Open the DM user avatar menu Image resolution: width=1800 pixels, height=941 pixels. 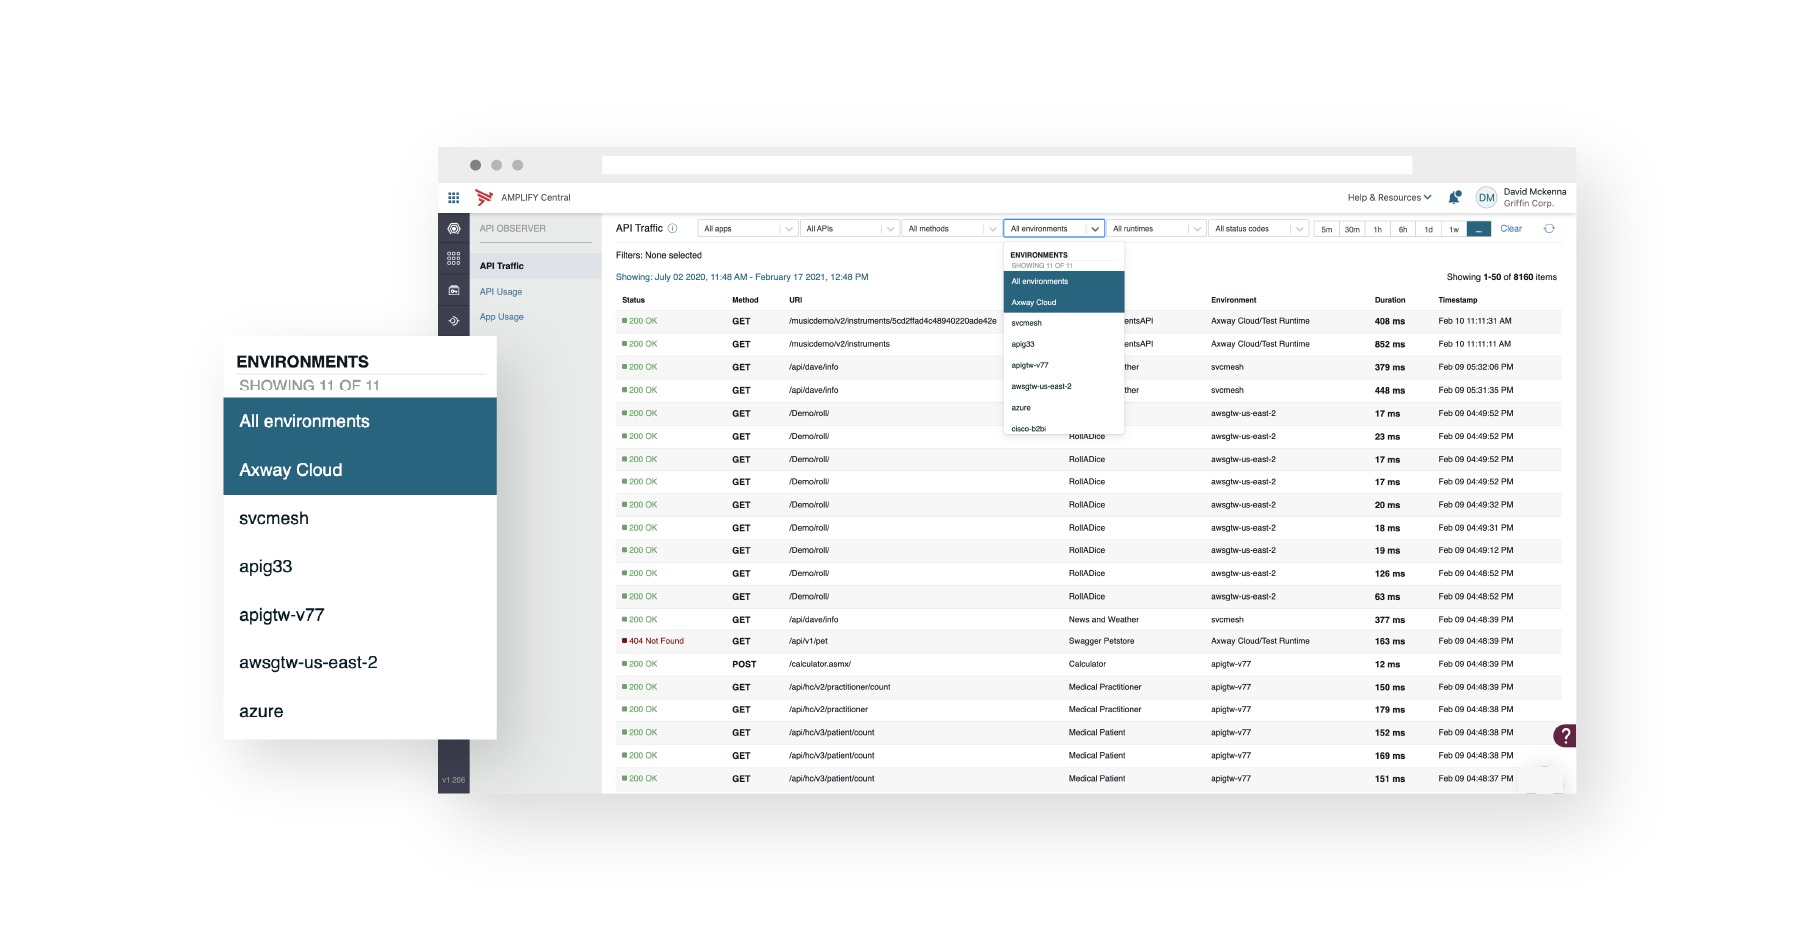(1486, 197)
